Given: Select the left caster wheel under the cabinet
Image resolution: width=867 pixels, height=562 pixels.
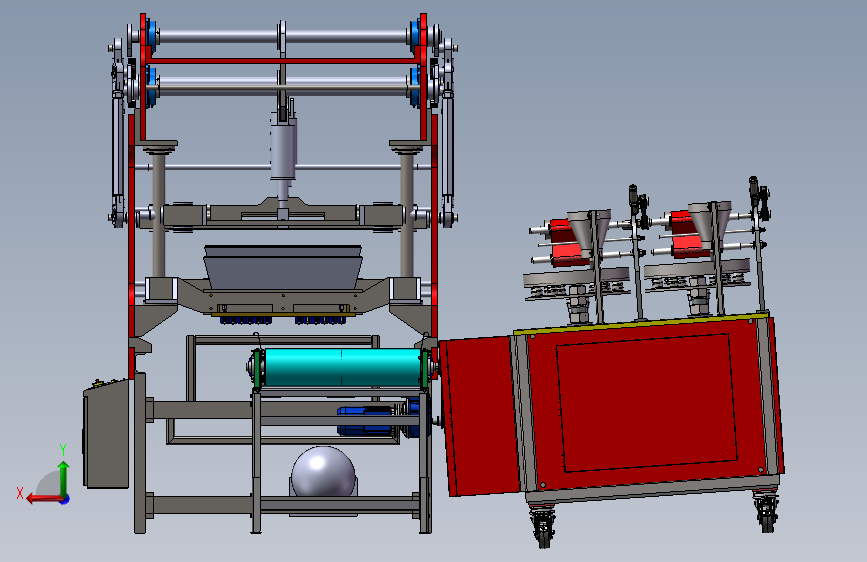Looking at the screenshot, I should [x=543, y=528].
